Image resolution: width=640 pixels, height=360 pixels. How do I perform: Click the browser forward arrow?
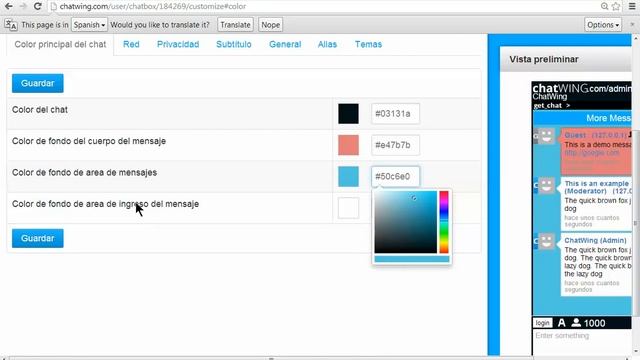coord(23,6)
